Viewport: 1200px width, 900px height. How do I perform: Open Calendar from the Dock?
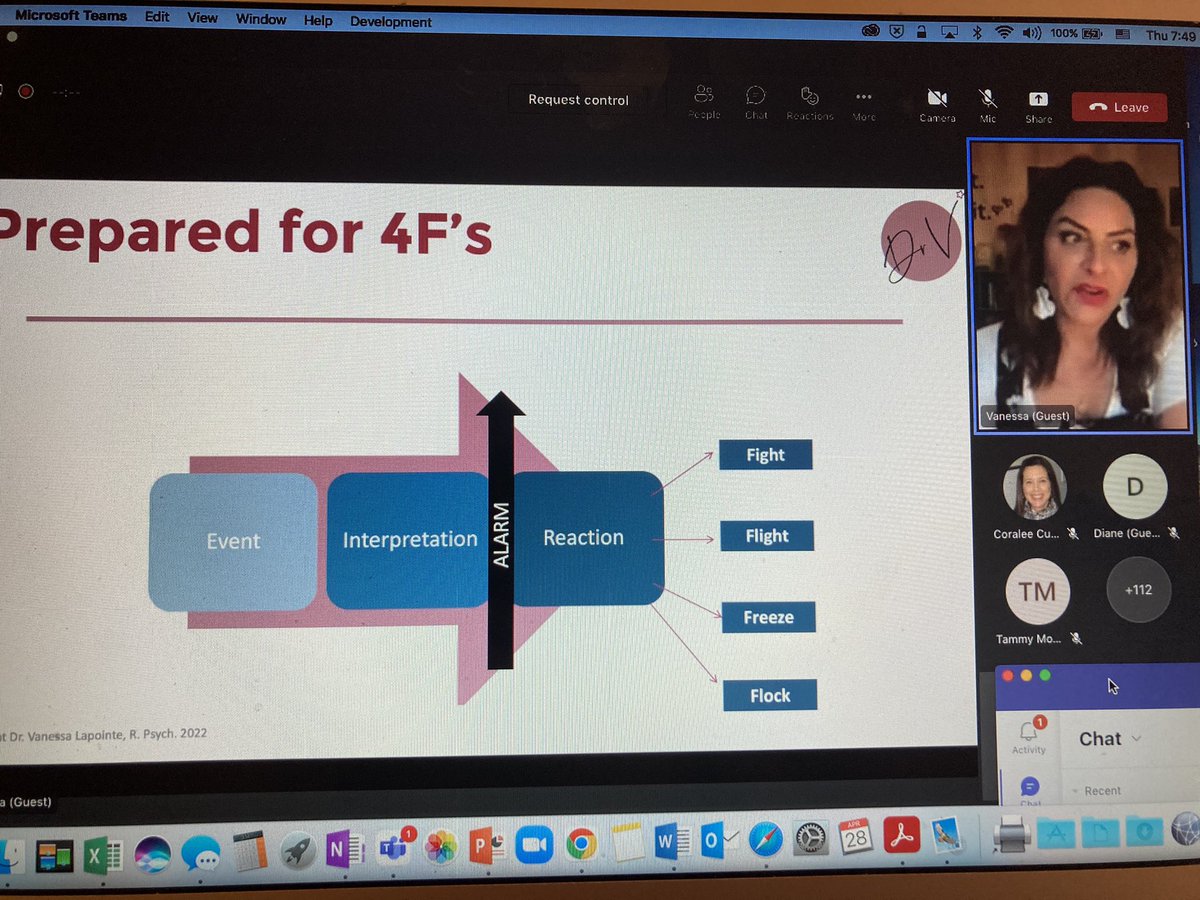856,835
